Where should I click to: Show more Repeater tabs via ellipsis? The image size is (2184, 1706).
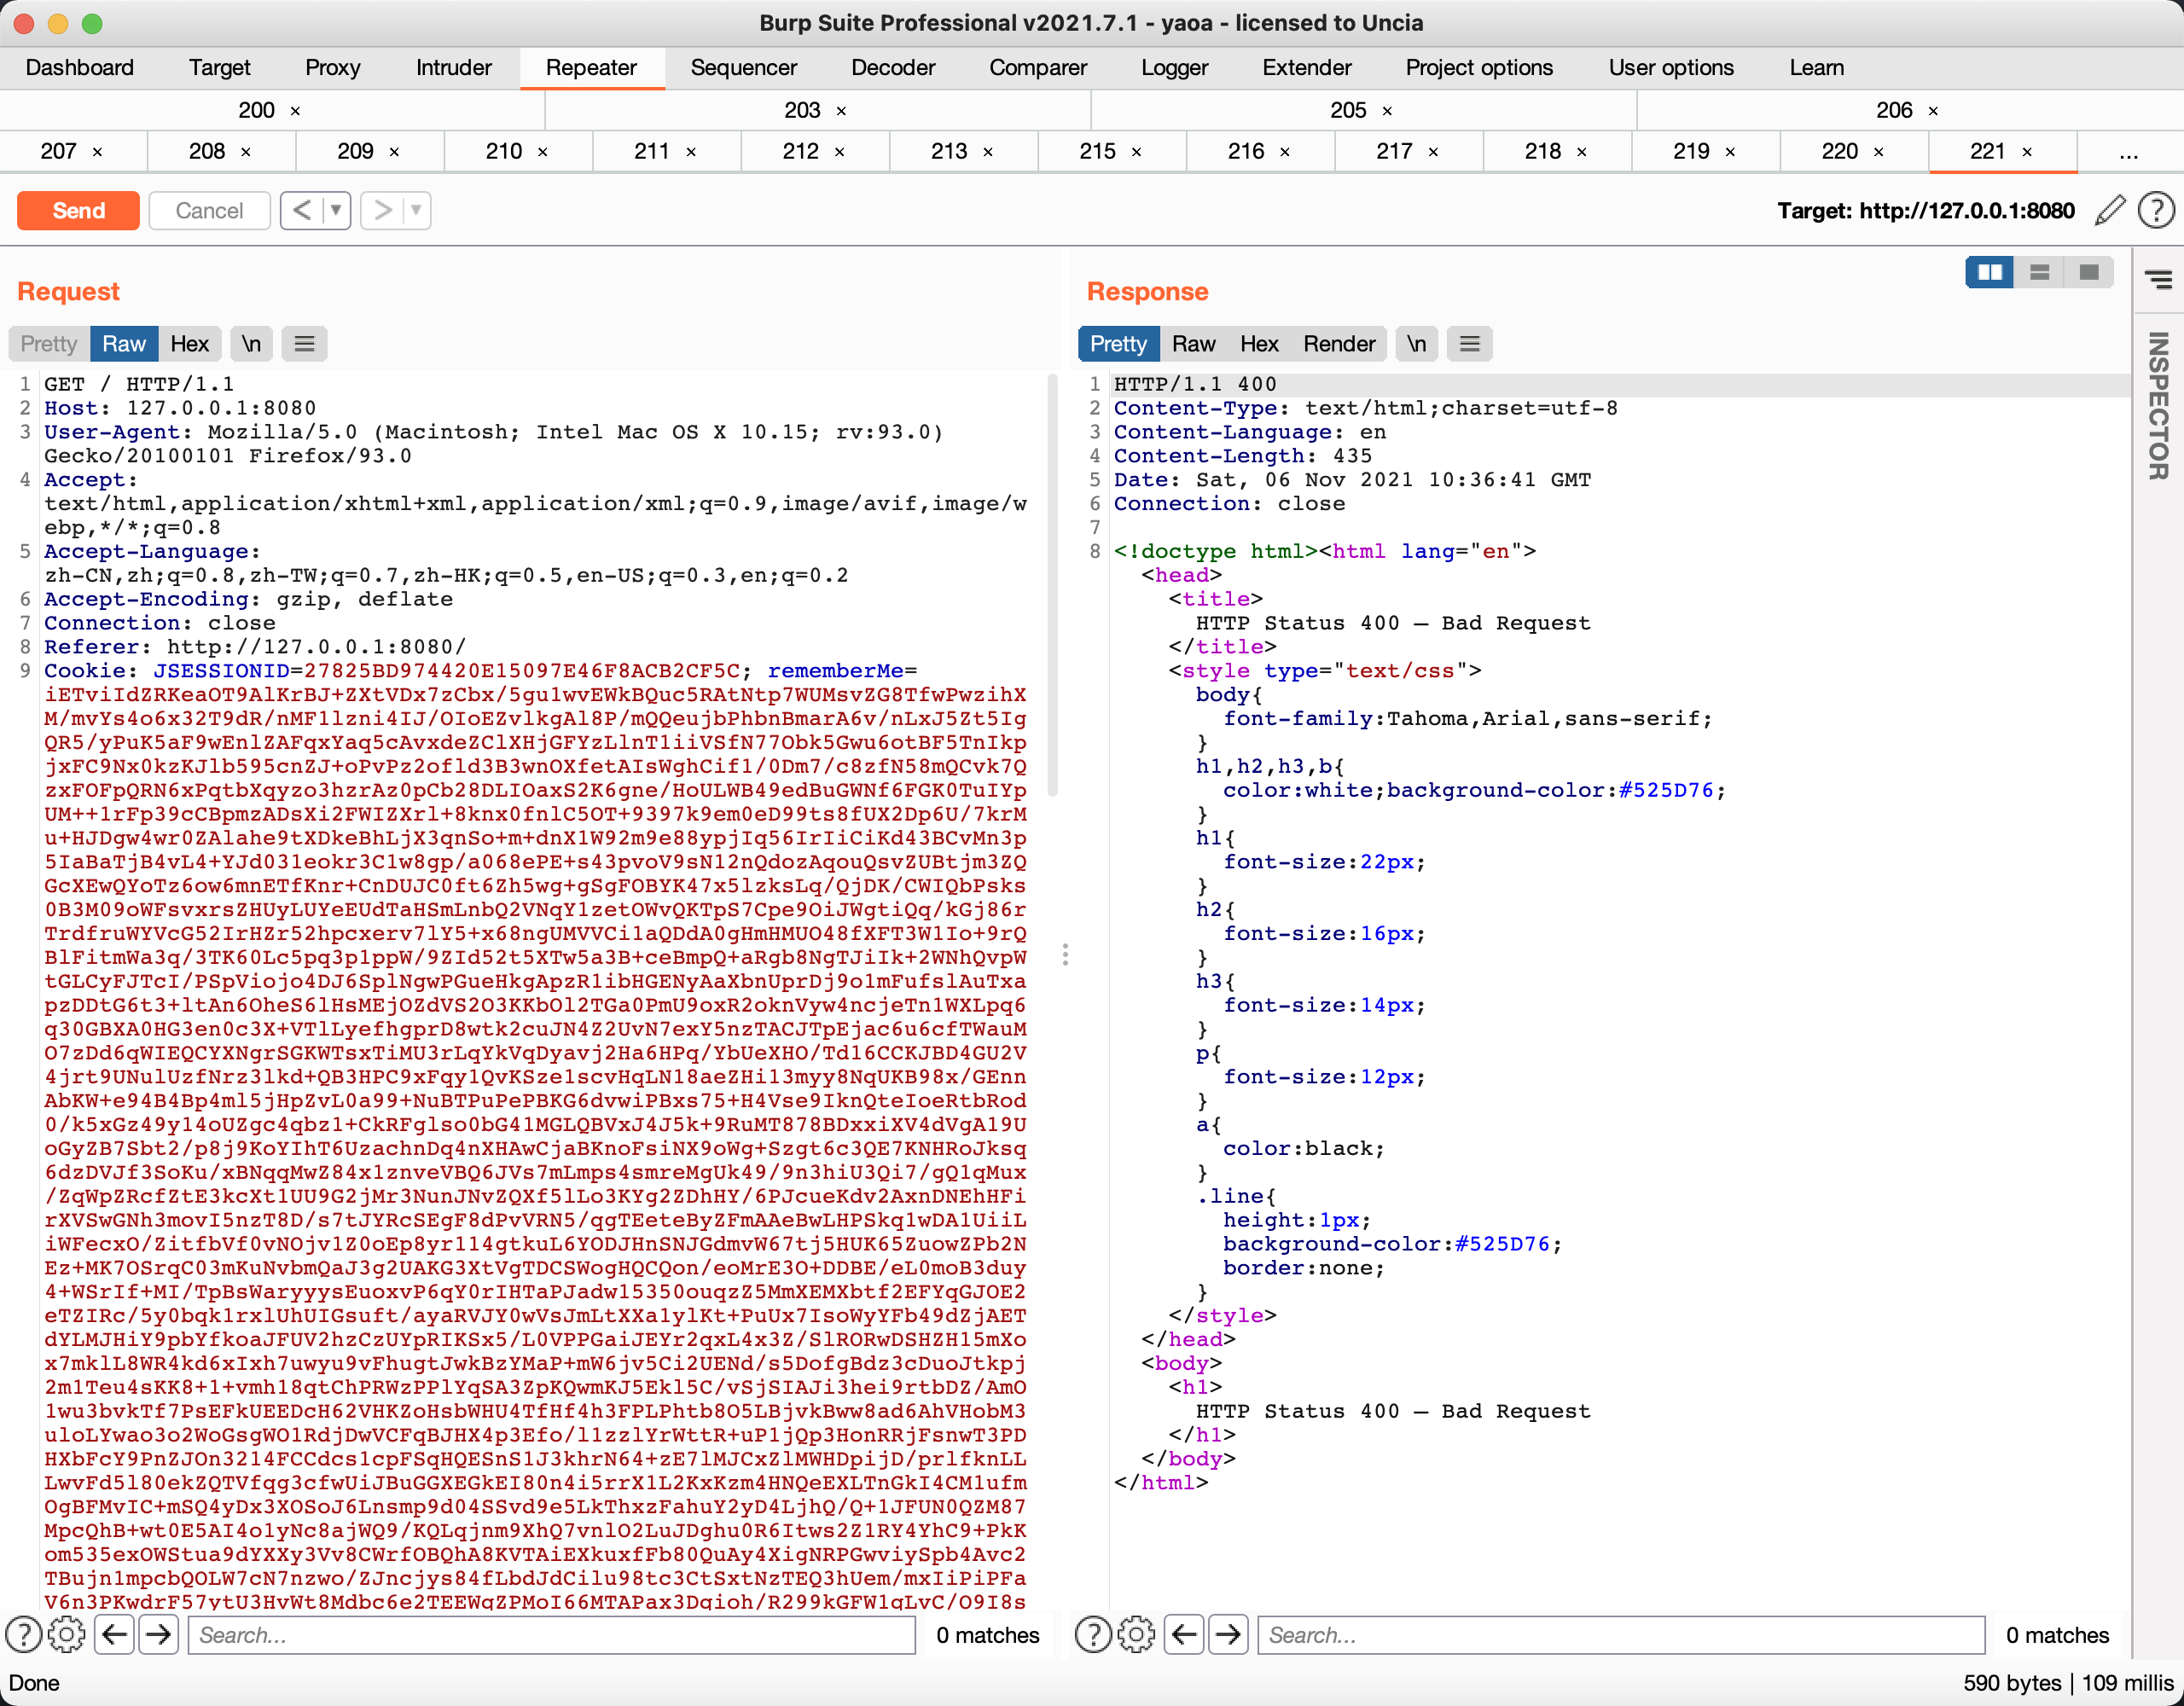click(x=2129, y=153)
